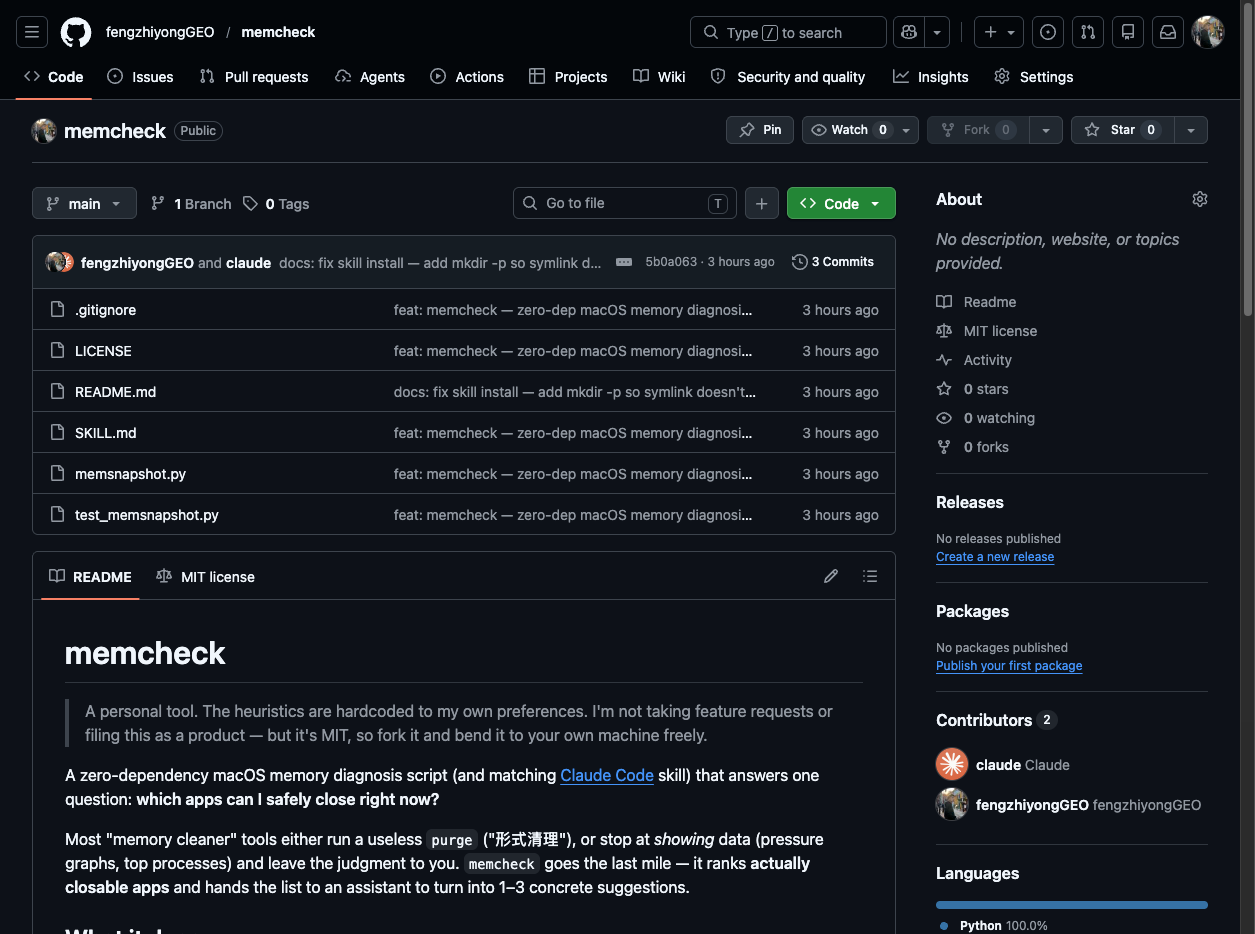Image resolution: width=1255 pixels, height=934 pixels.
Task: Pin the memcheck repository
Action: 761,130
